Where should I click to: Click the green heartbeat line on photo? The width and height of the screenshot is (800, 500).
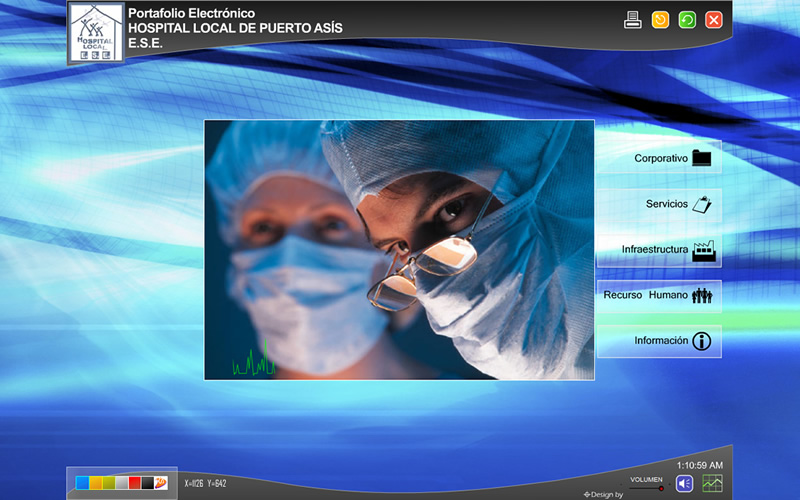click(x=254, y=359)
